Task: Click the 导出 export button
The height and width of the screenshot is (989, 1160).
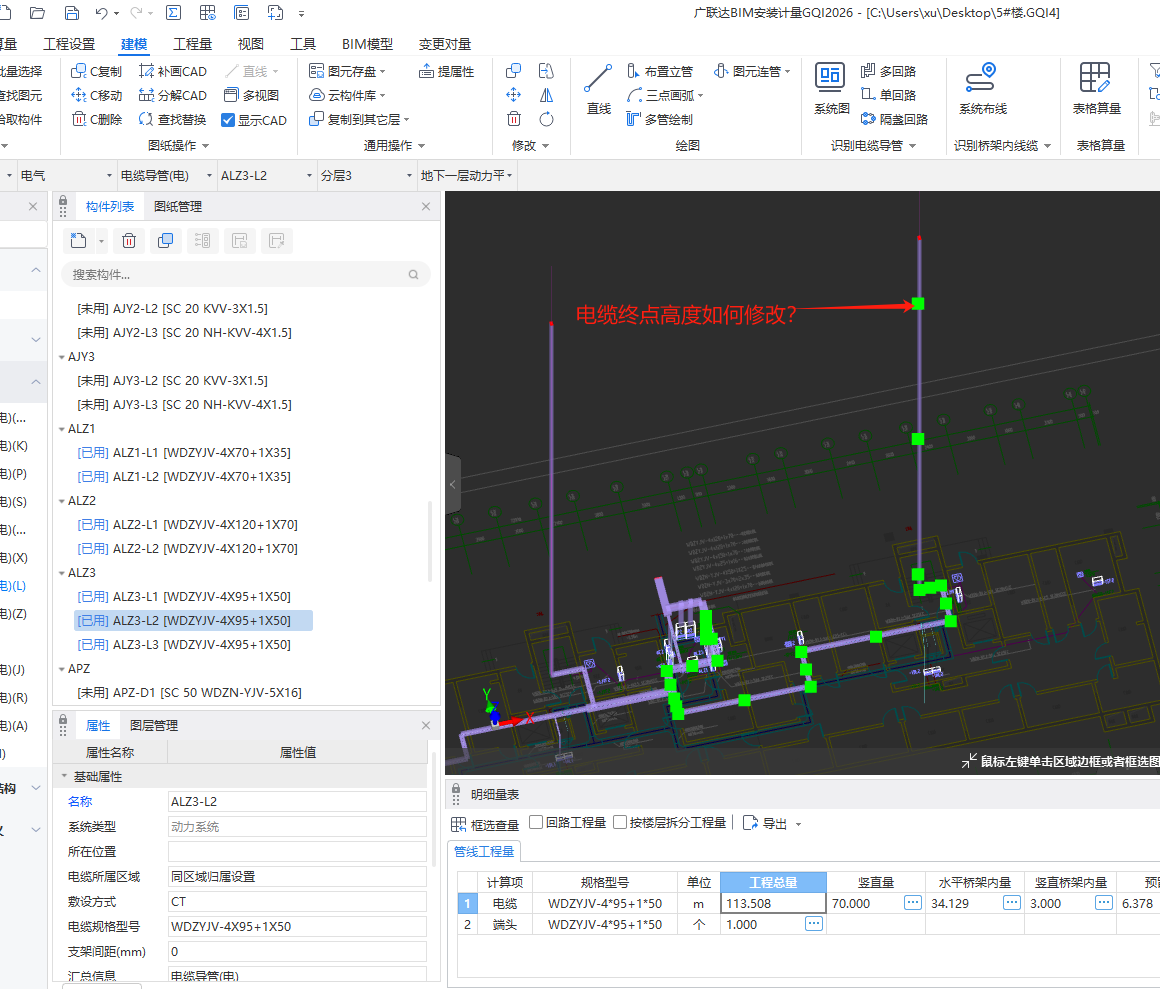Action: click(766, 823)
